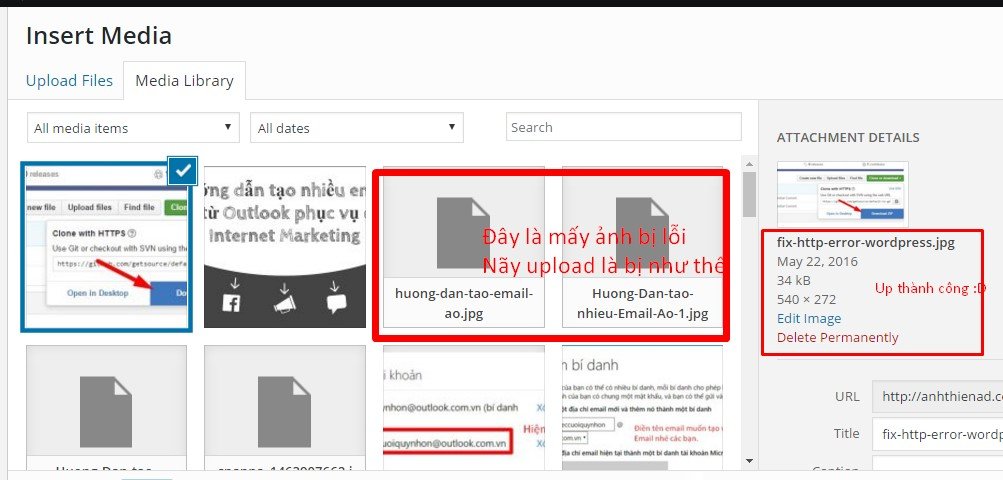Select the huong-dan-tao-email-ao.jpg file item
Image resolution: width=1003 pixels, height=480 pixels.
tap(464, 247)
